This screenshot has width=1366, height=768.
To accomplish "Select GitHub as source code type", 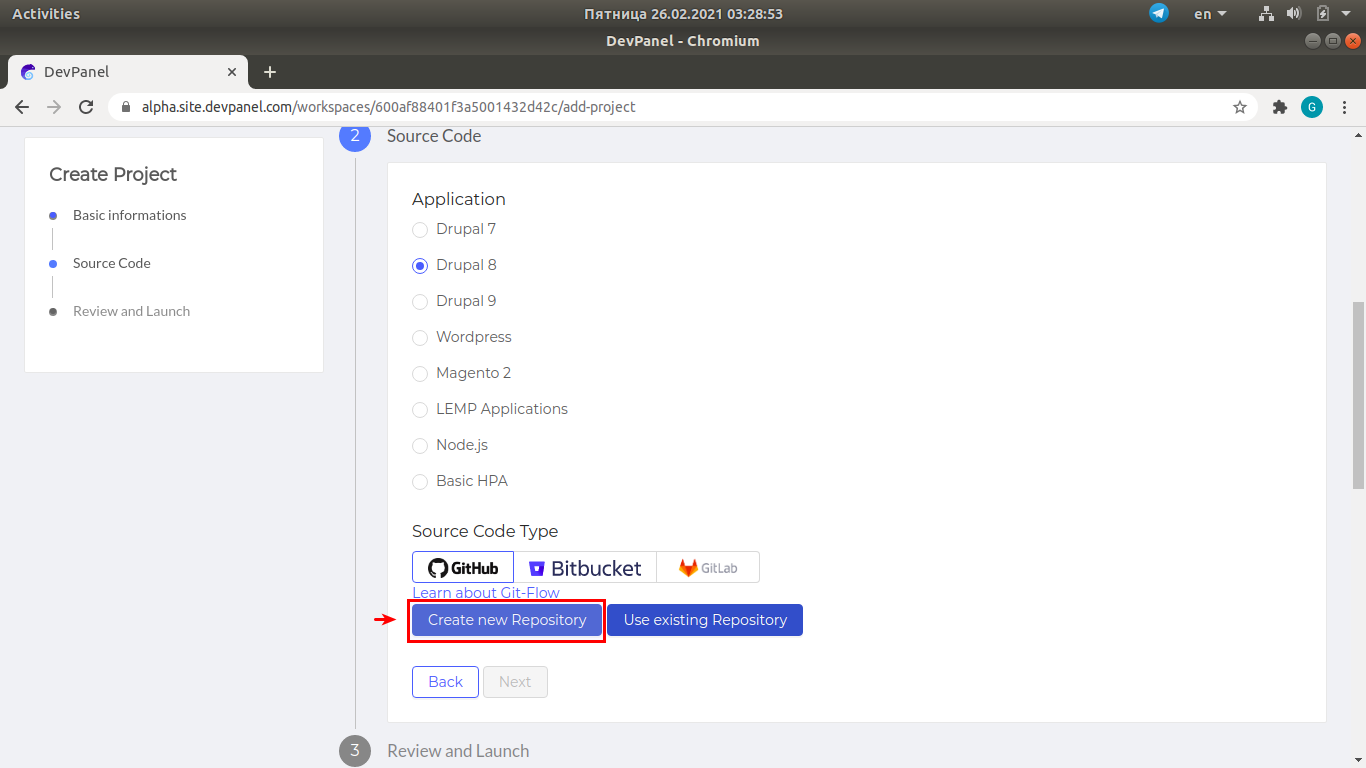I will pyautogui.click(x=462, y=566).
